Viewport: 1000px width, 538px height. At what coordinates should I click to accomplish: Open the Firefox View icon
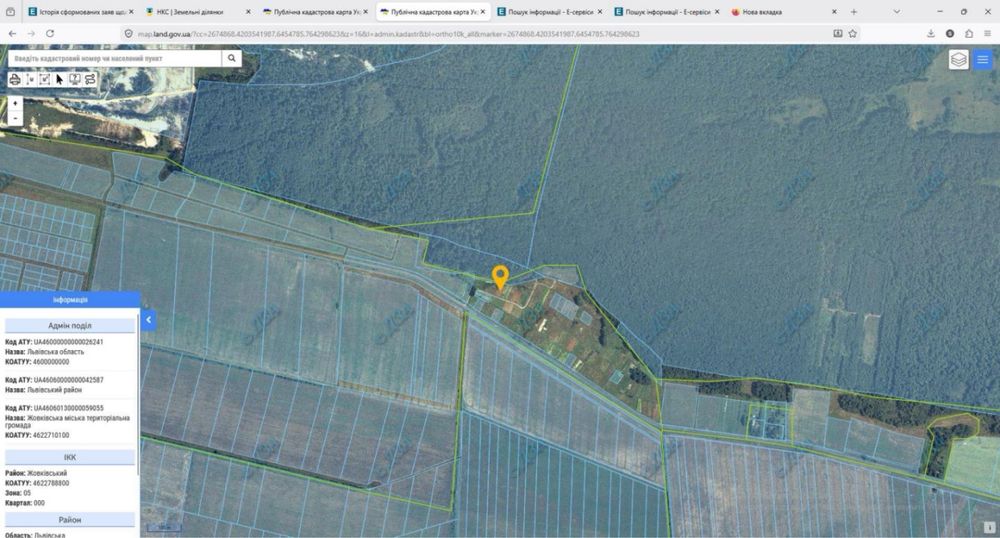tap(10, 11)
